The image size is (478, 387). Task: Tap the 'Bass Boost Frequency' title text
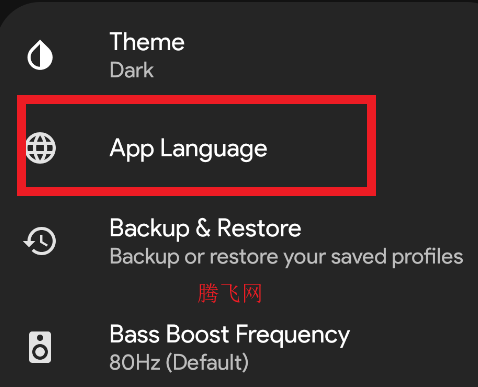pos(230,335)
